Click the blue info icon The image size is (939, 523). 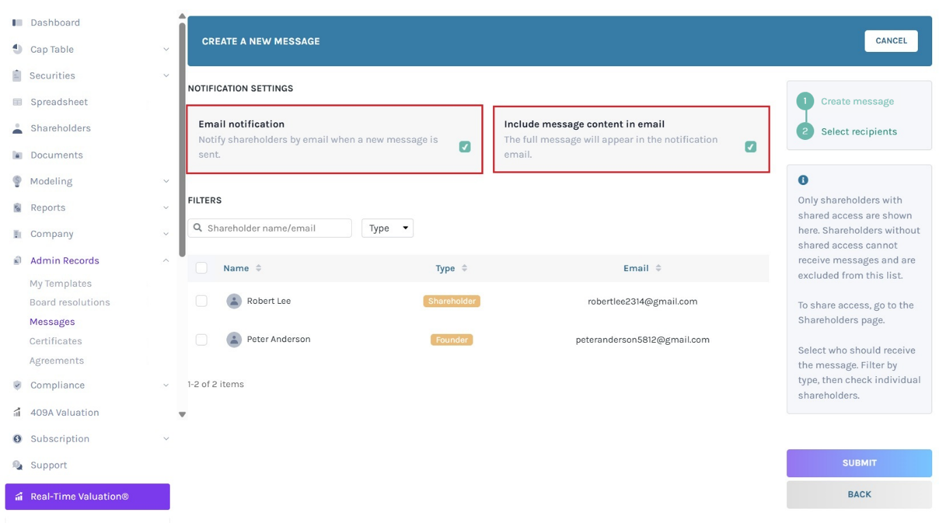803,180
